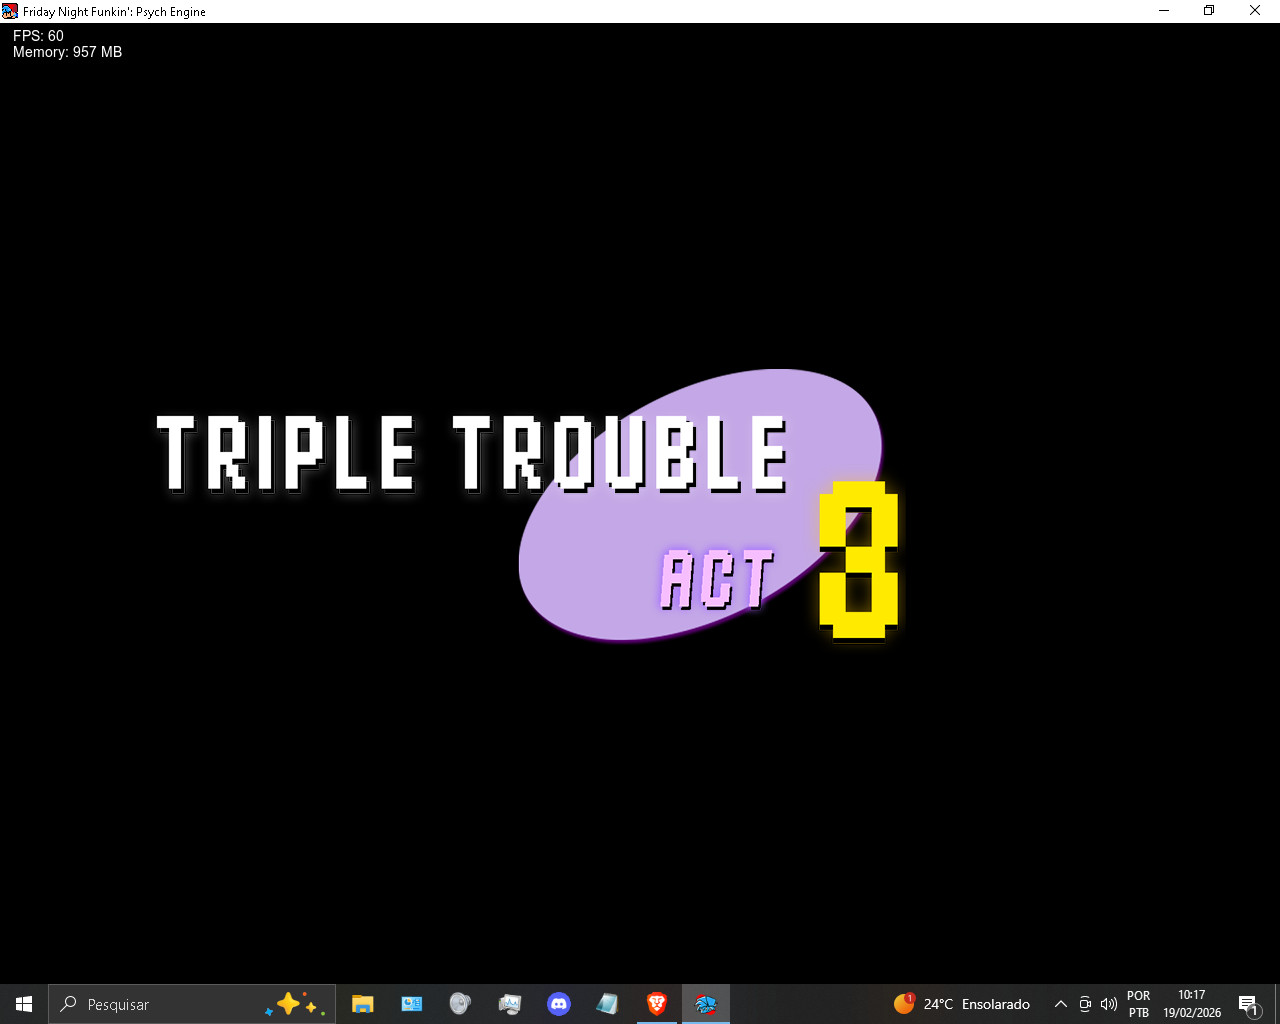The height and width of the screenshot is (1024, 1280).
Task: Click the Friday Night Funkin' title bar icon
Action: (x=10, y=11)
